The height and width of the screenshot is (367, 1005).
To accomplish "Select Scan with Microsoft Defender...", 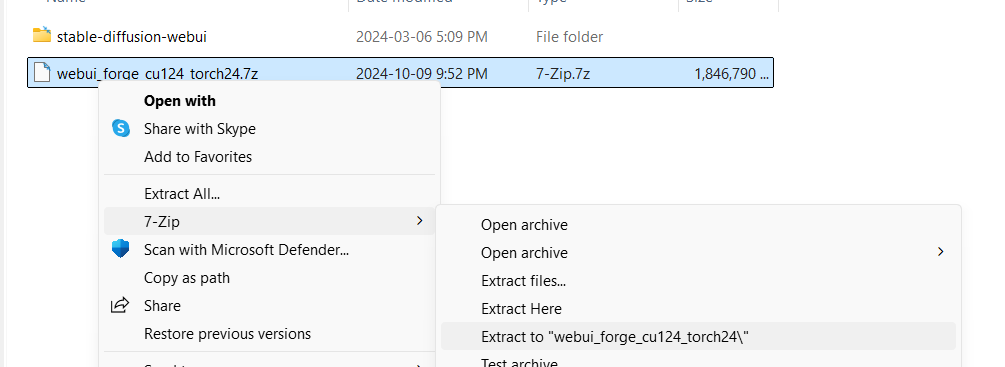I will tap(247, 249).
